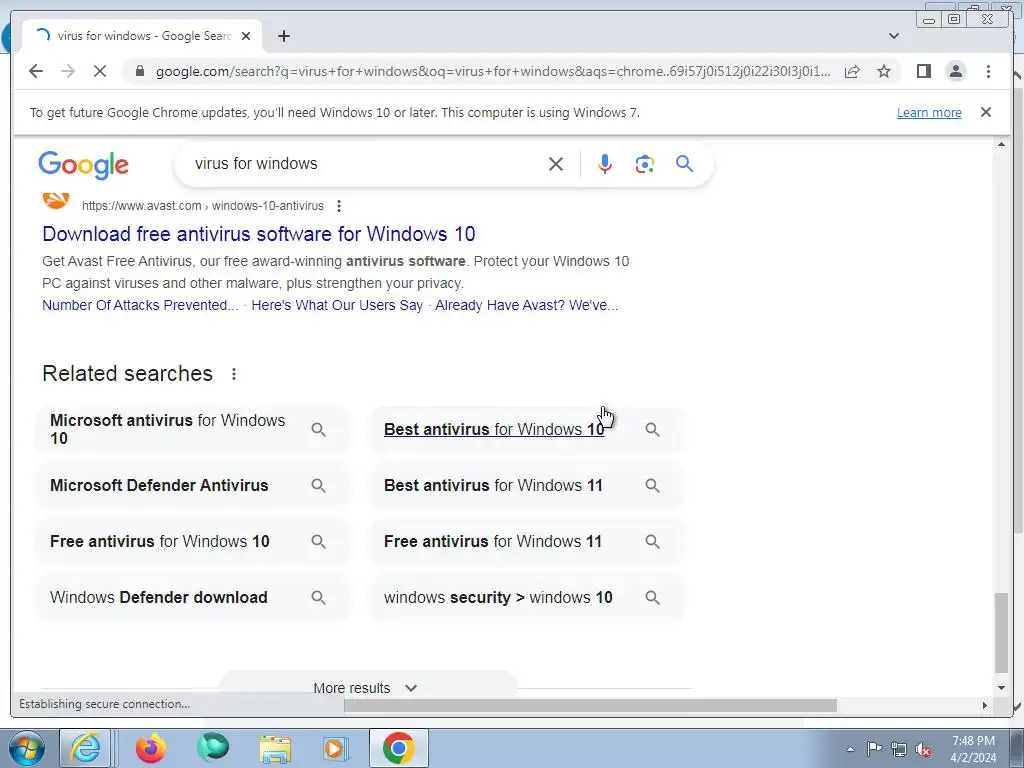Open the Chrome profile menu
This screenshot has width=1024, height=768.
pyautogui.click(x=955, y=71)
